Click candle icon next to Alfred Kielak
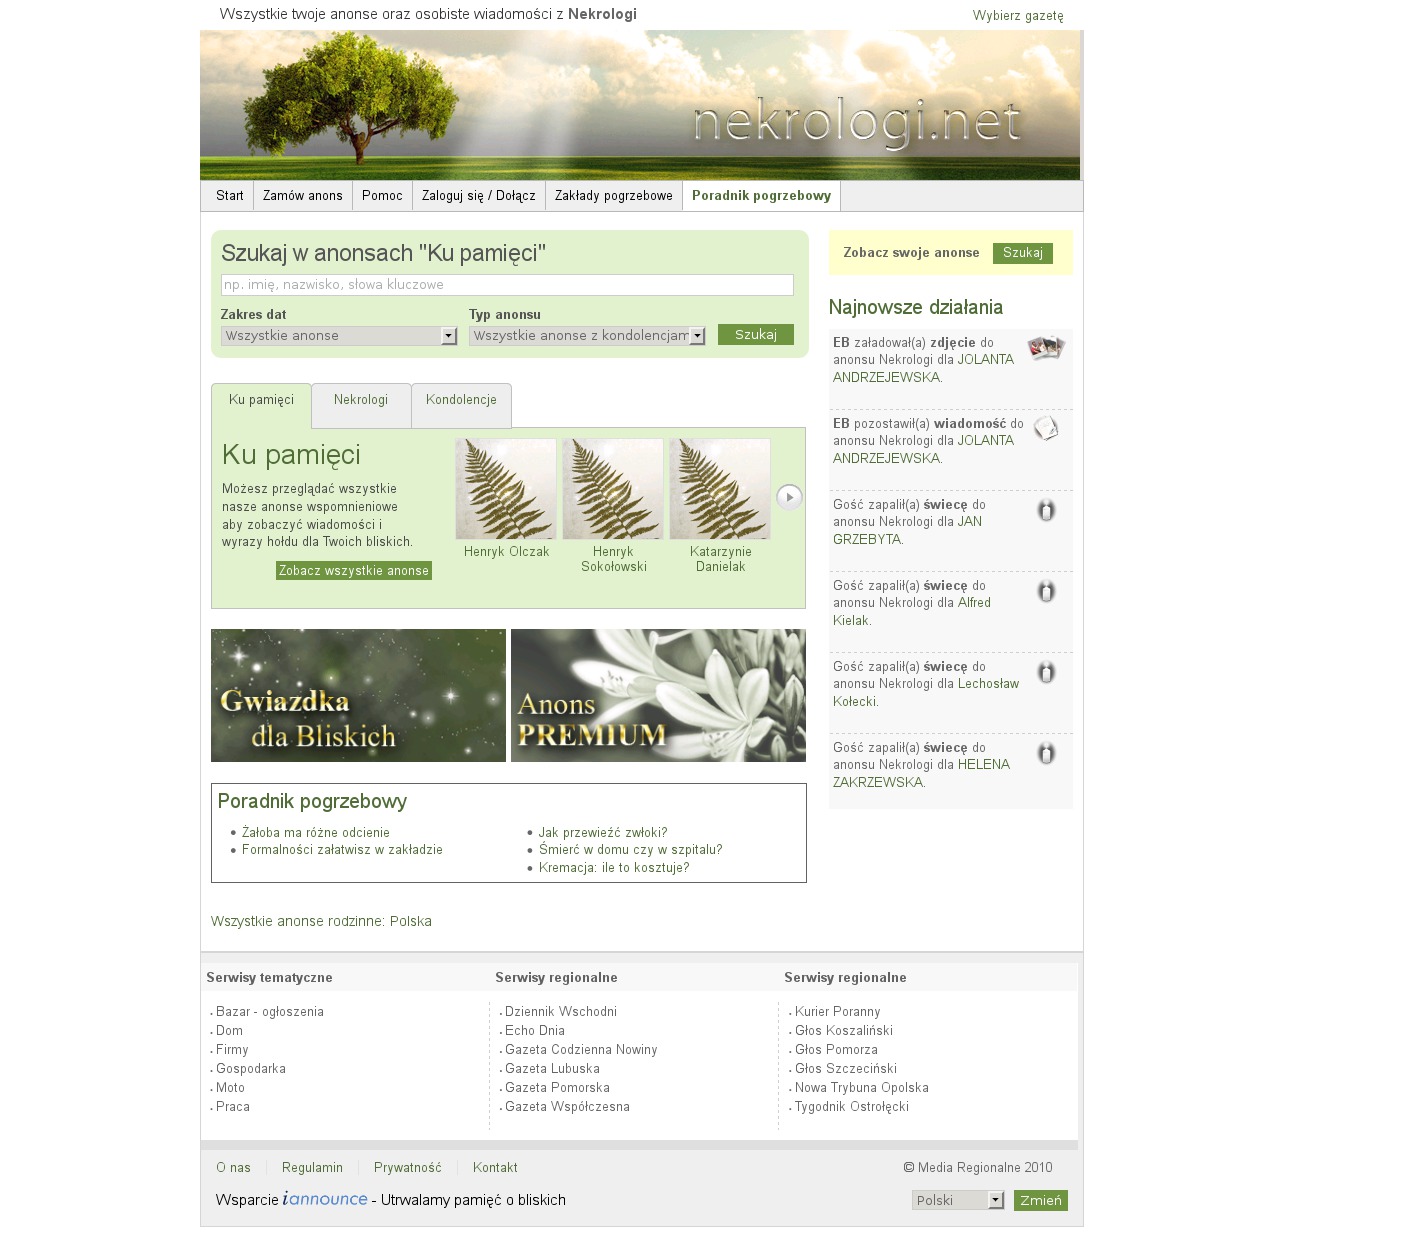This screenshot has height=1252, width=1424. pyautogui.click(x=1046, y=592)
